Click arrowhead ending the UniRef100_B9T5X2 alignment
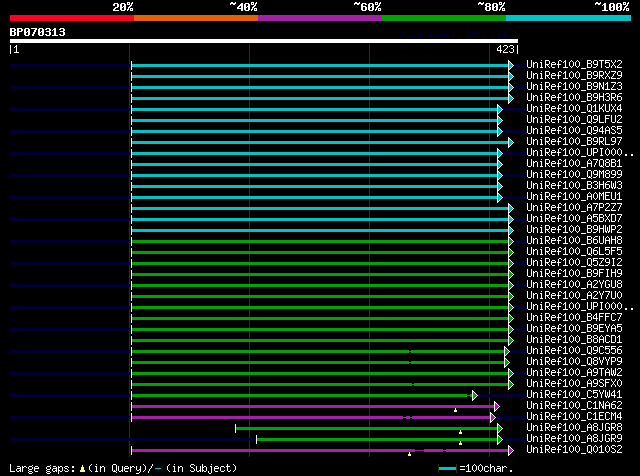Image resolution: width=640 pixels, height=476 pixels. (x=511, y=65)
